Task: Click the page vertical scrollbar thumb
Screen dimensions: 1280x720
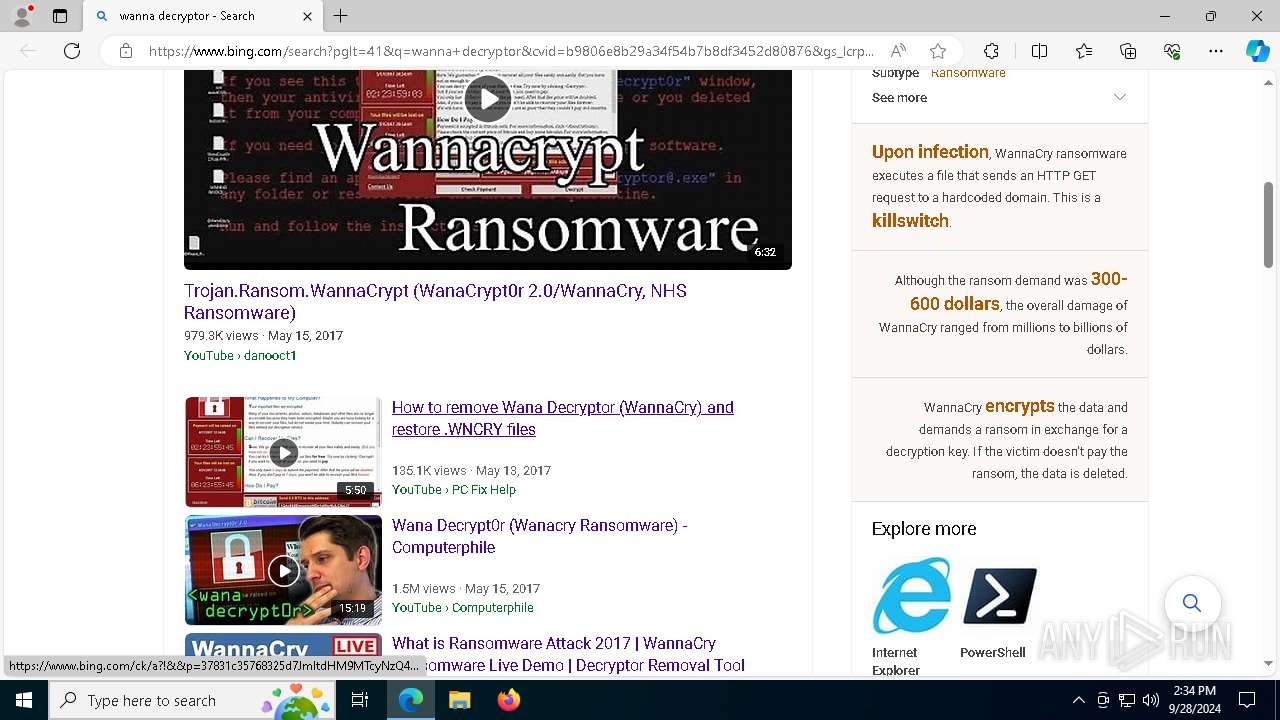Action: [x=1269, y=225]
